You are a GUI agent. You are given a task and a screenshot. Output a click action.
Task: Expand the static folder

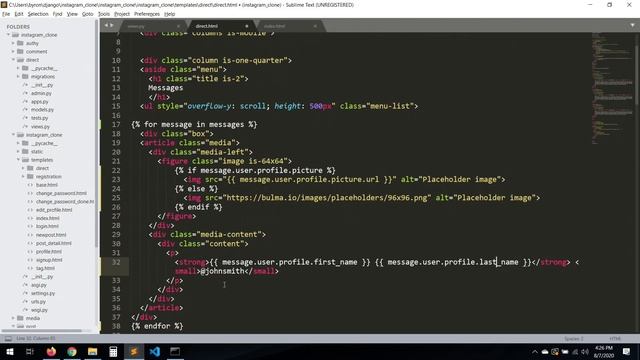18,151
